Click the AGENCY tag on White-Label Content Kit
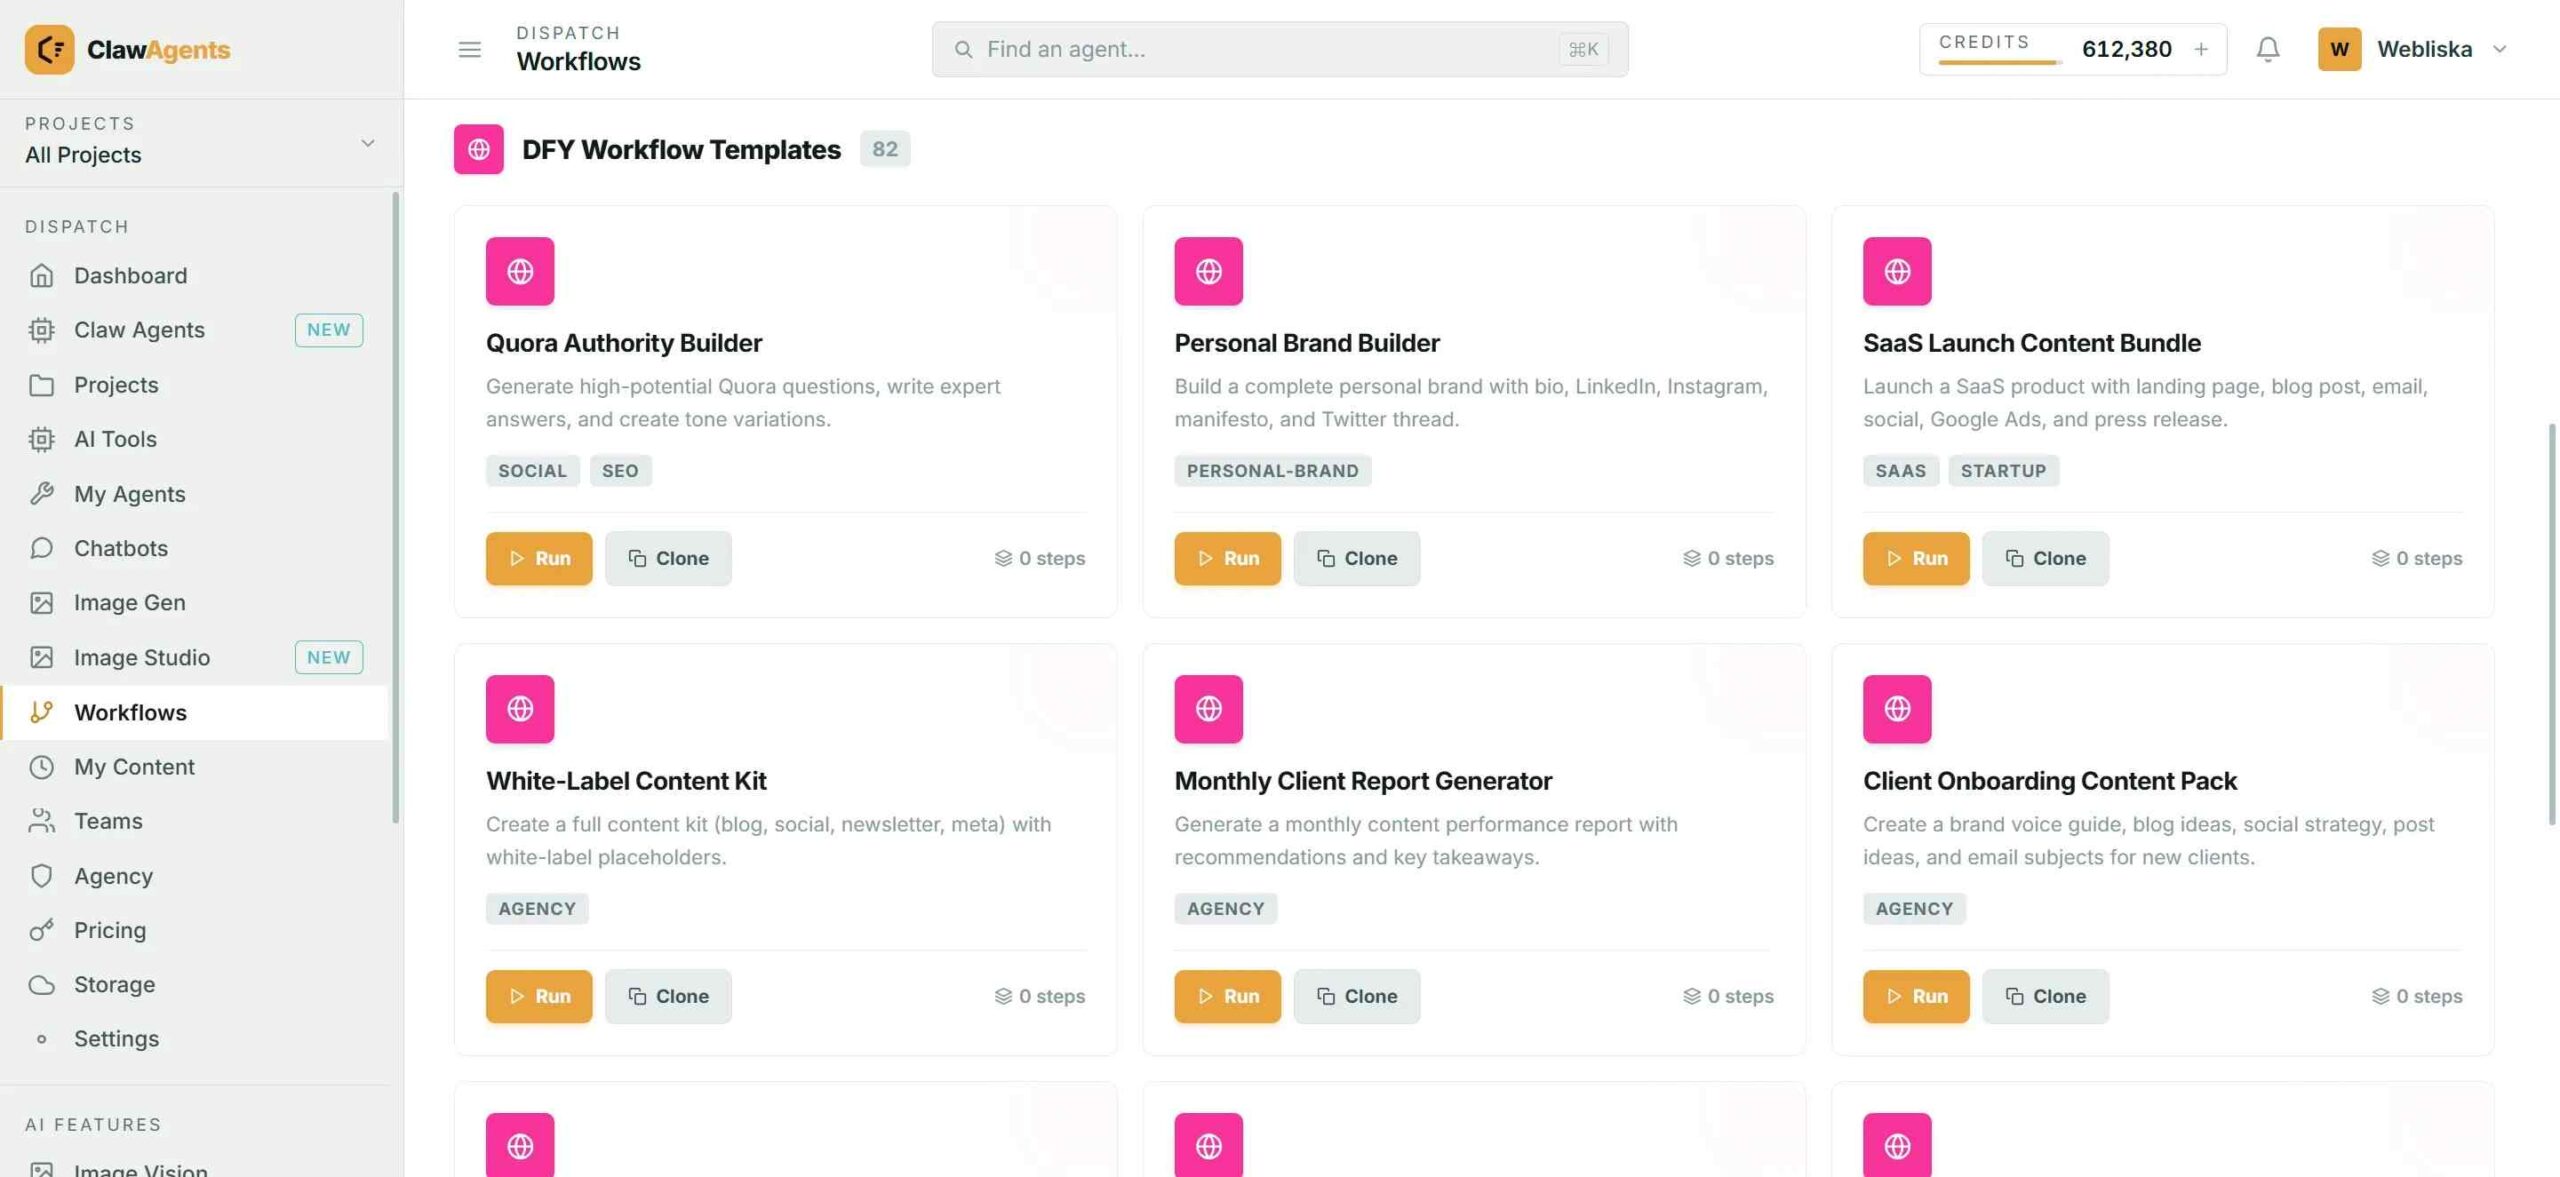The width and height of the screenshot is (2560, 1177). [x=537, y=909]
